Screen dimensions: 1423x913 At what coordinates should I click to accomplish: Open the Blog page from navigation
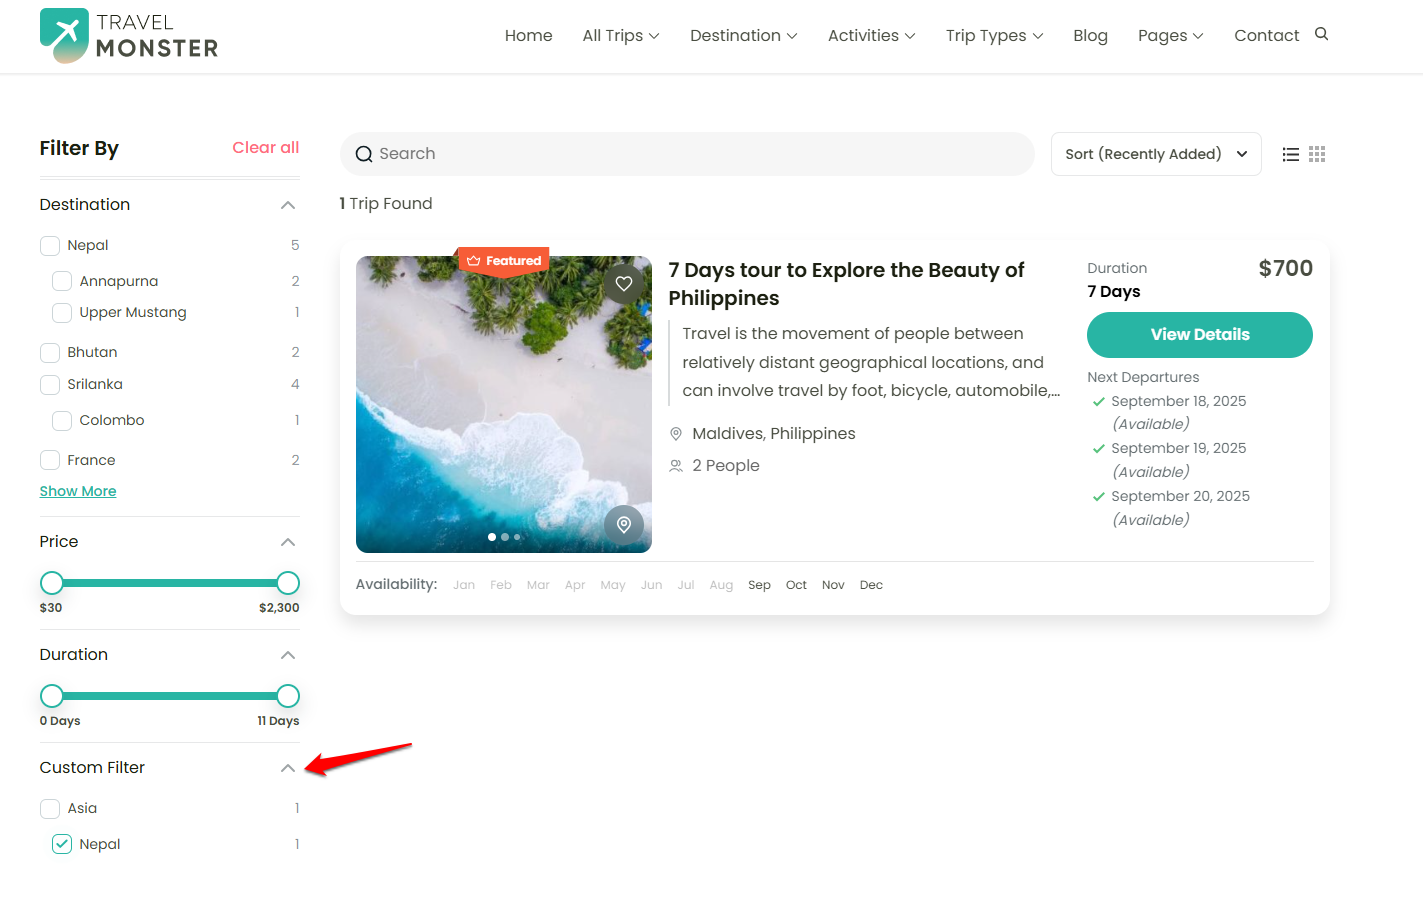click(1090, 35)
